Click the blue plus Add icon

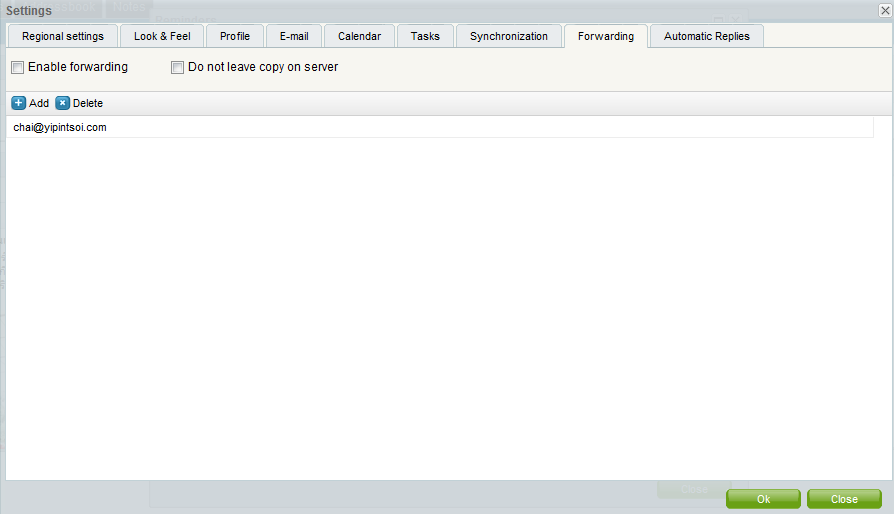click(18, 103)
